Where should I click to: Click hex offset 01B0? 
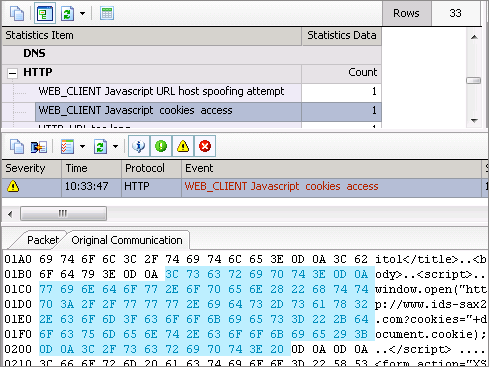pos(18,274)
